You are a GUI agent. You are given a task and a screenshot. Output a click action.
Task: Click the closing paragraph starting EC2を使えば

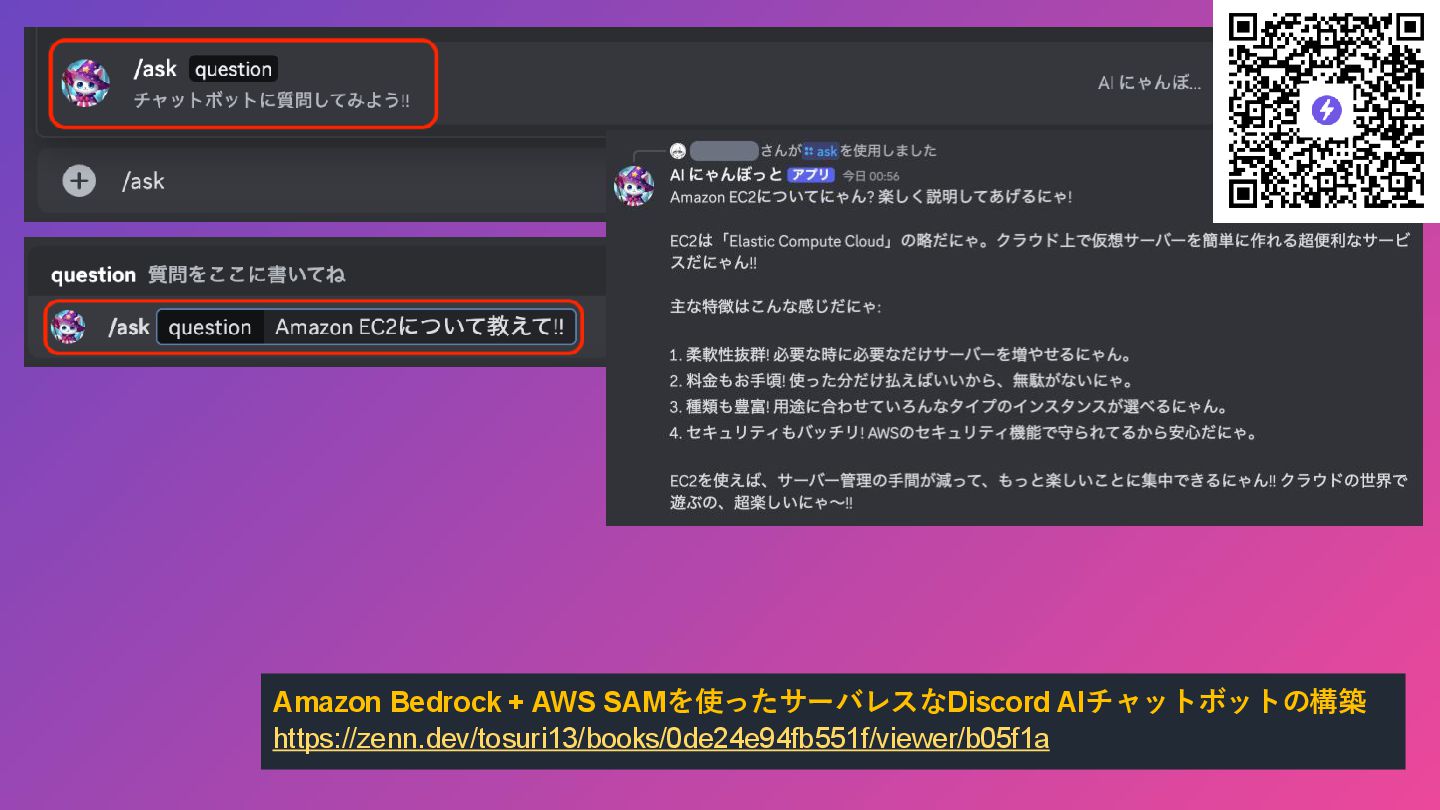(1039, 492)
